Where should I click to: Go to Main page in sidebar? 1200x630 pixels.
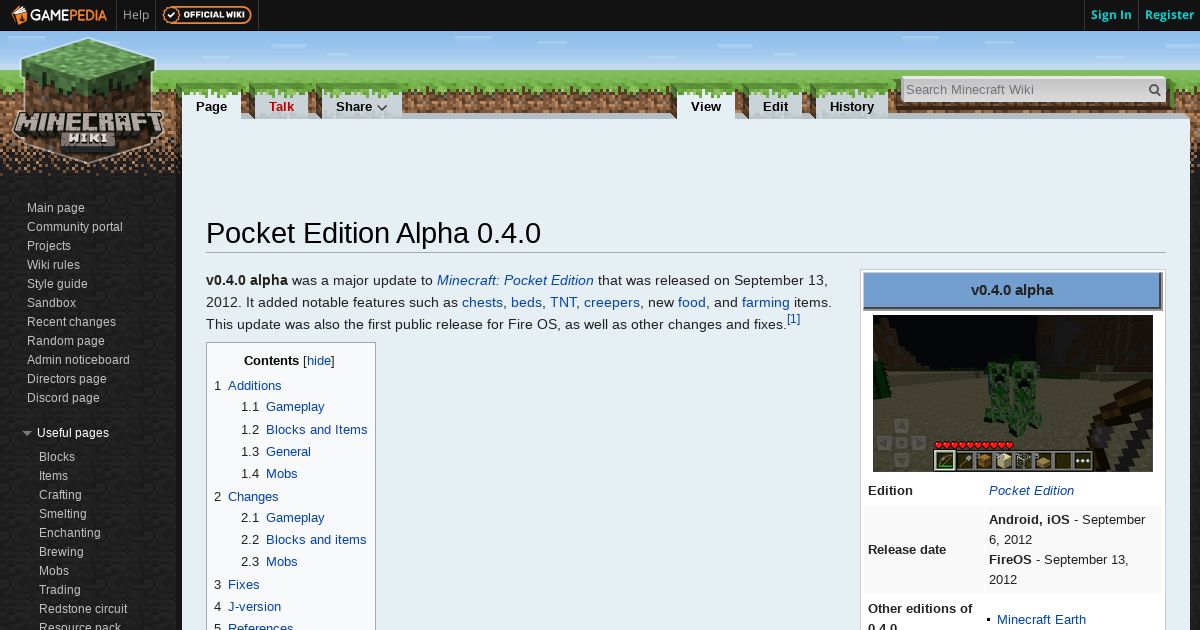click(56, 208)
